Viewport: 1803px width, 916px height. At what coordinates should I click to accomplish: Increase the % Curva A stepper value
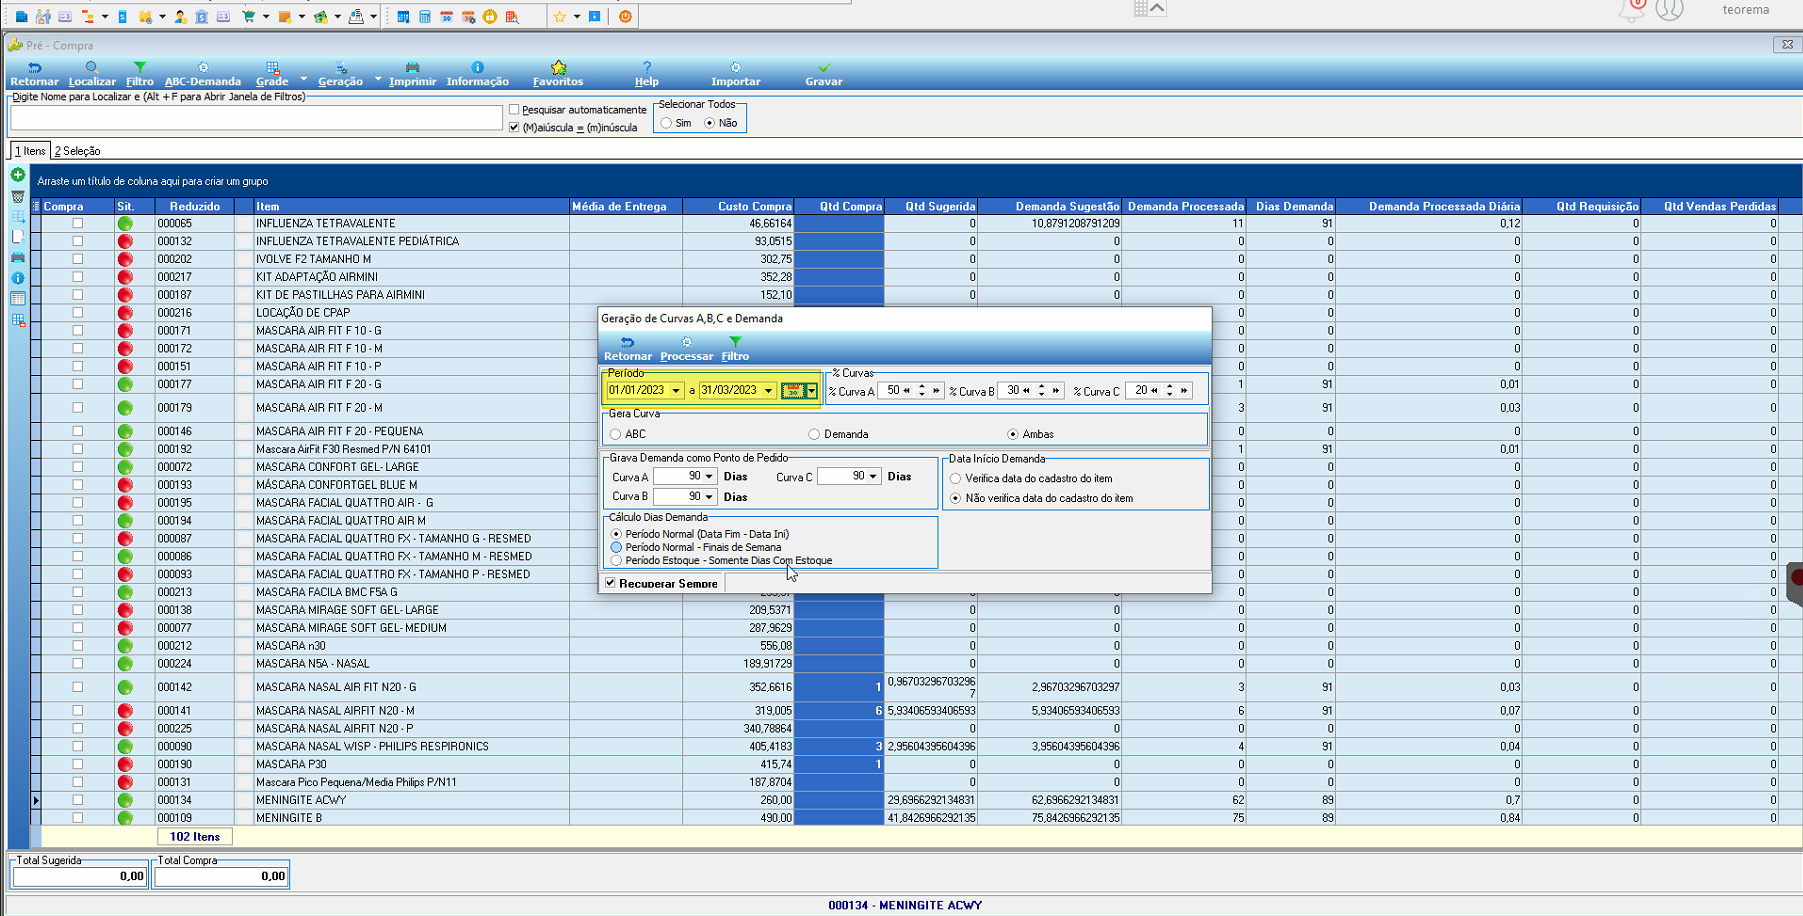click(922, 387)
